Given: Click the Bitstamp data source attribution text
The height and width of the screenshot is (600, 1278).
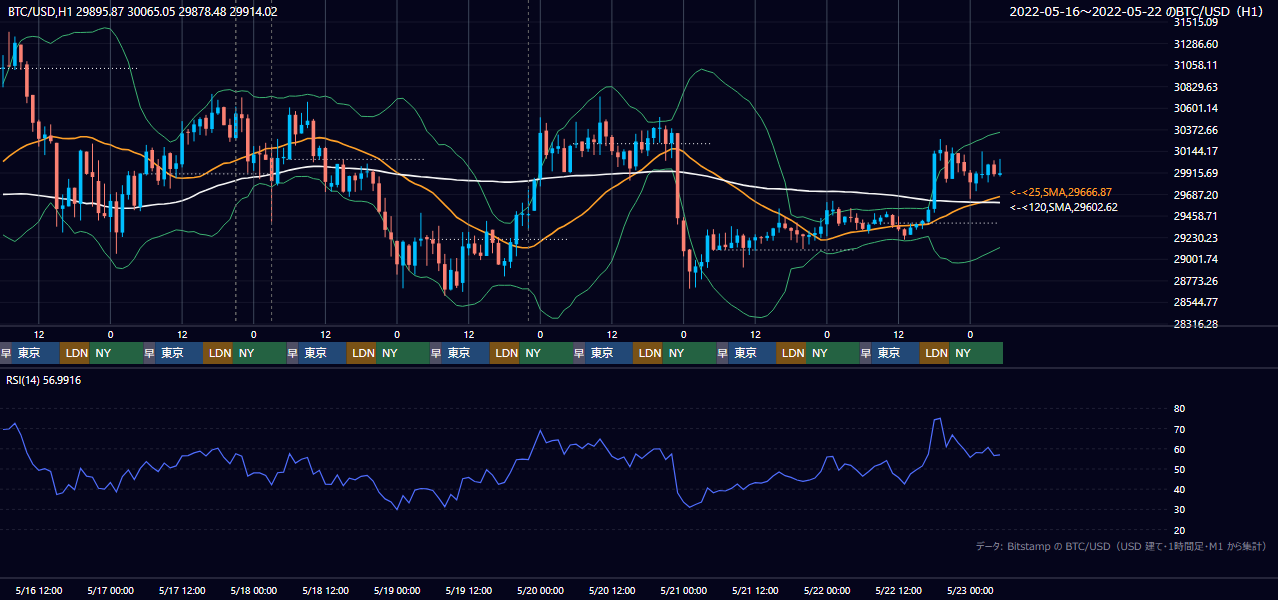Looking at the screenshot, I should tap(1121, 546).
